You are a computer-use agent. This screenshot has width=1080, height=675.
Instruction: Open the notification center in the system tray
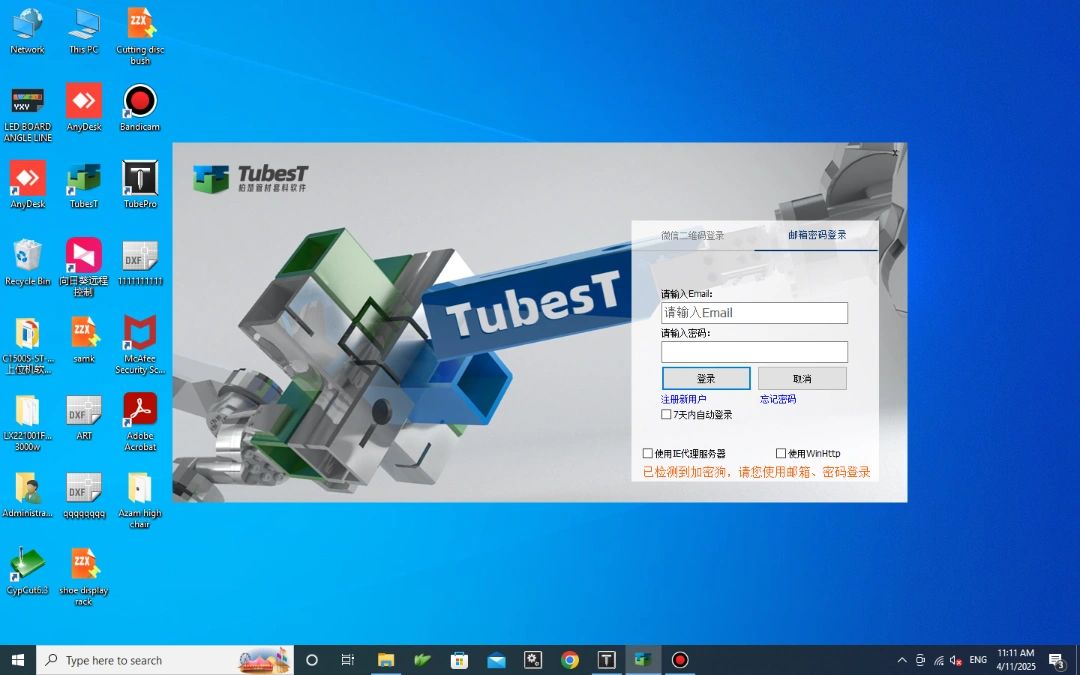coord(1057,661)
